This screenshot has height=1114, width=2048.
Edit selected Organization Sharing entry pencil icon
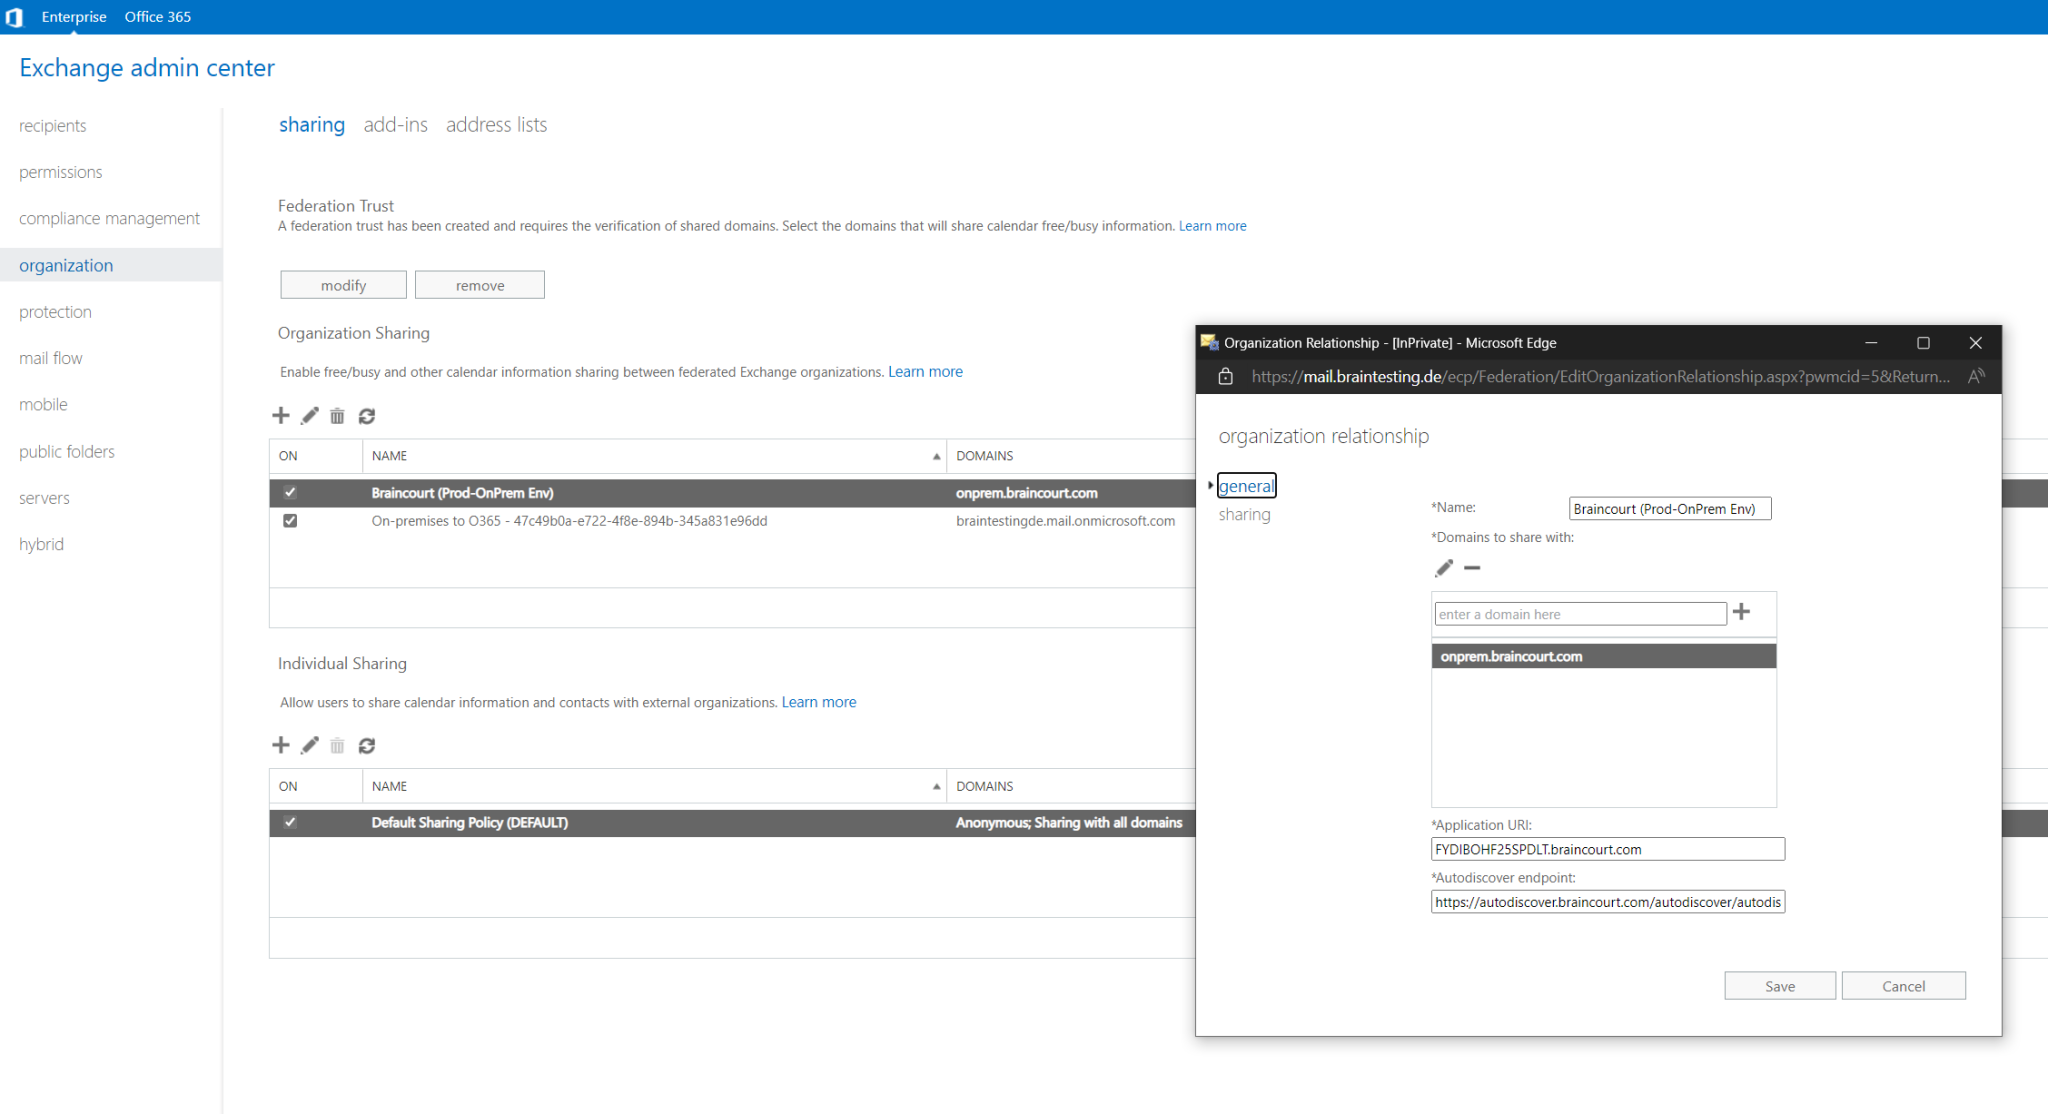point(310,415)
